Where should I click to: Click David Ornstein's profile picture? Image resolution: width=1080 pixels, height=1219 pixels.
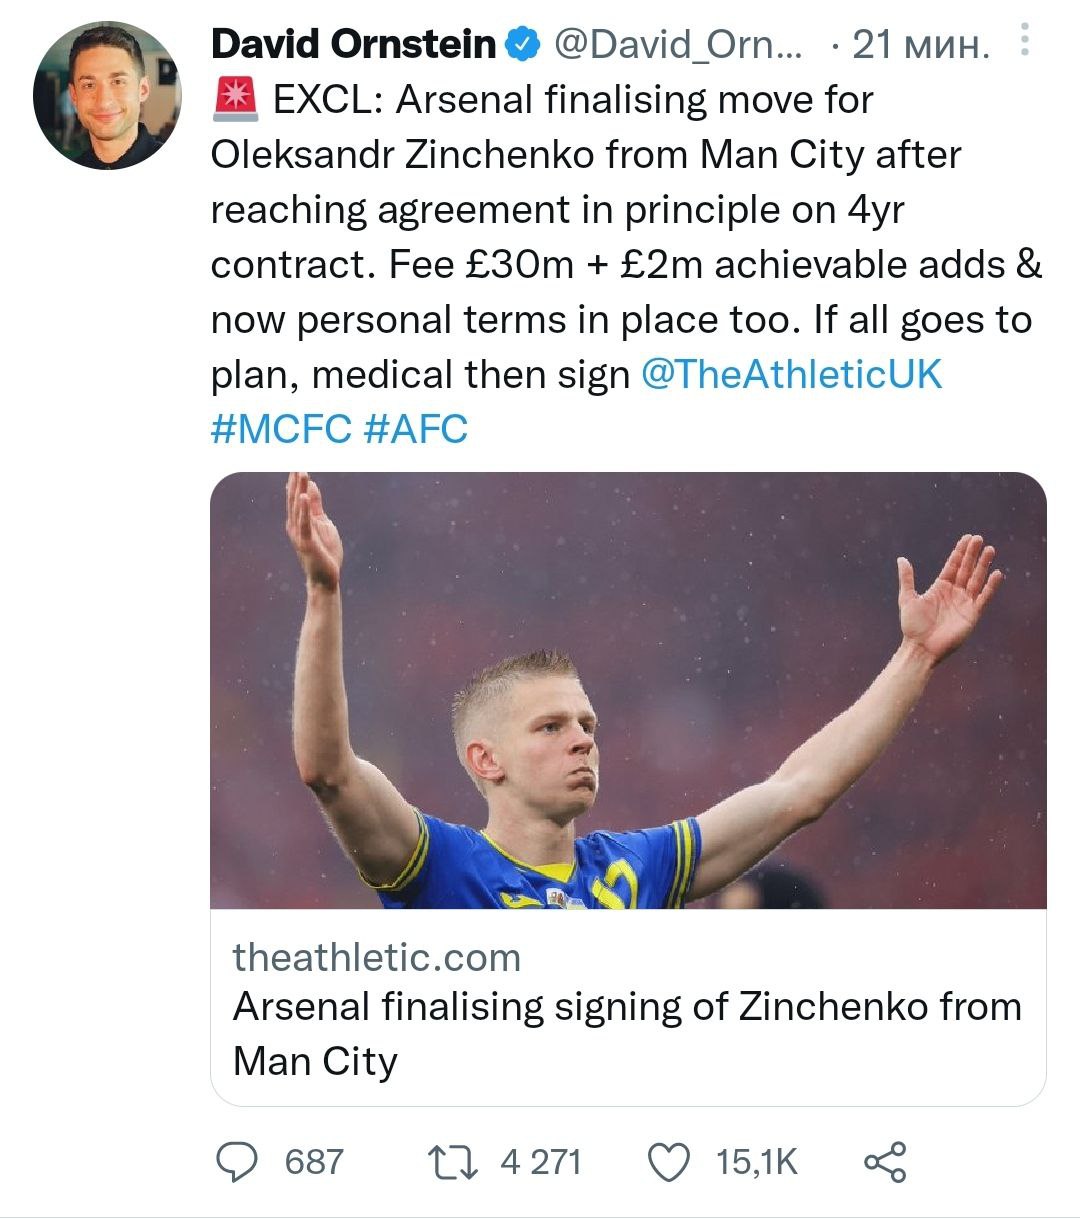[107, 95]
